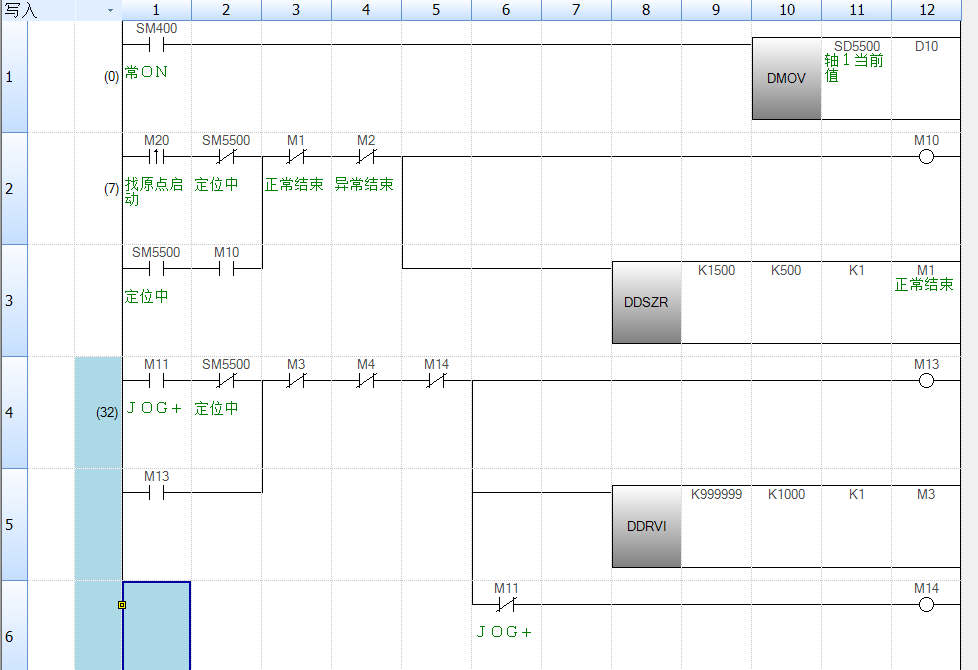The height and width of the screenshot is (670, 978).
Task: Click the M4 normally-closed contact
Action: [x=366, y=381]
